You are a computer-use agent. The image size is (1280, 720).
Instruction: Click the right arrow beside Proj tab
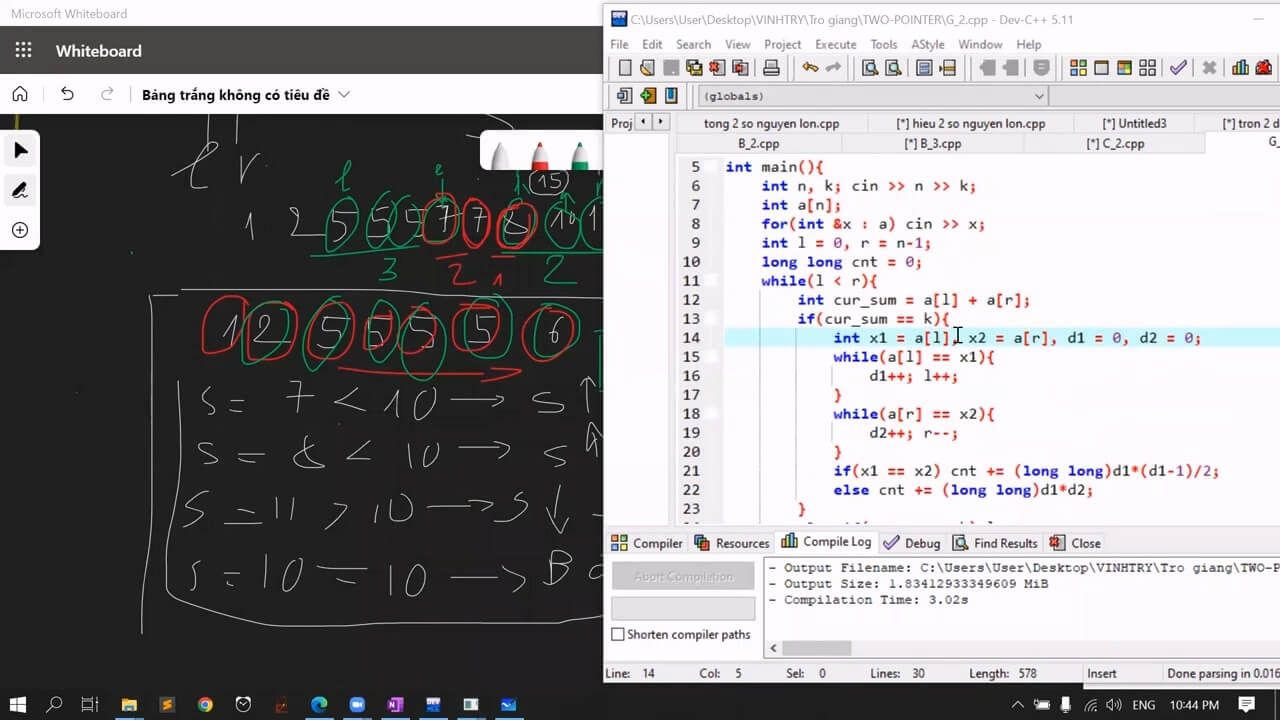click(660, 122)
